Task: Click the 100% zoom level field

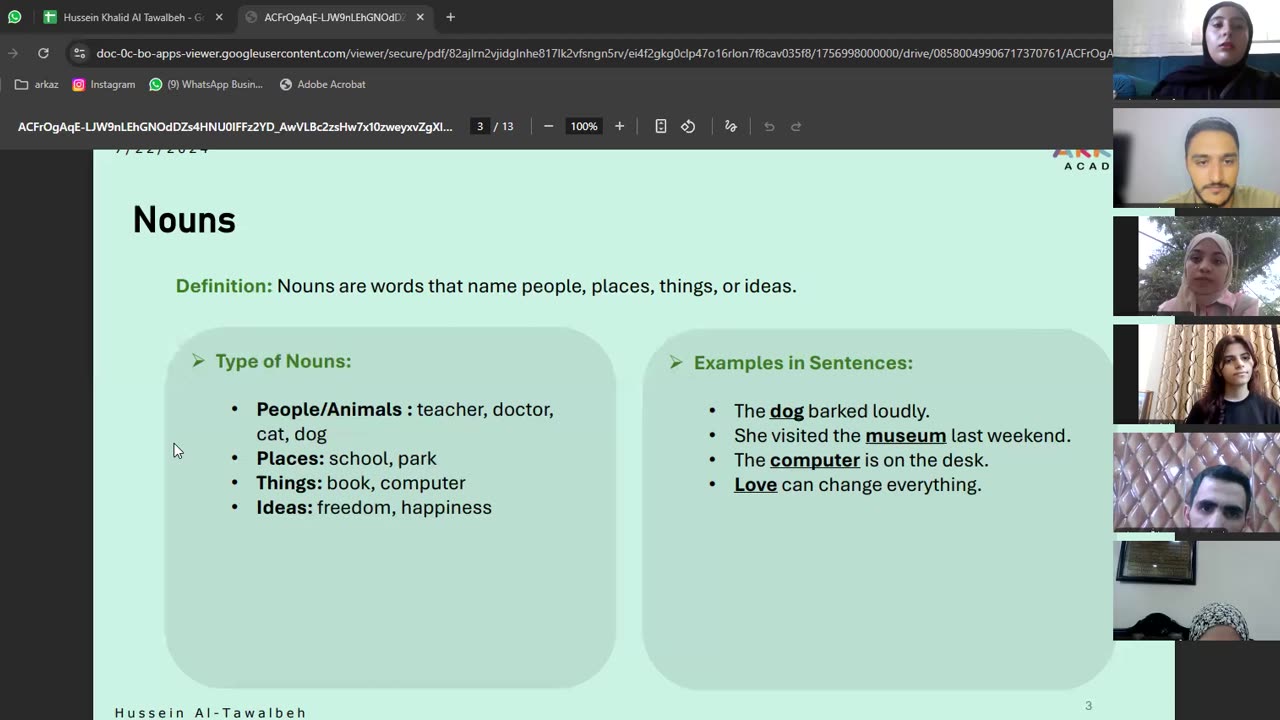Action: (583, 127)
